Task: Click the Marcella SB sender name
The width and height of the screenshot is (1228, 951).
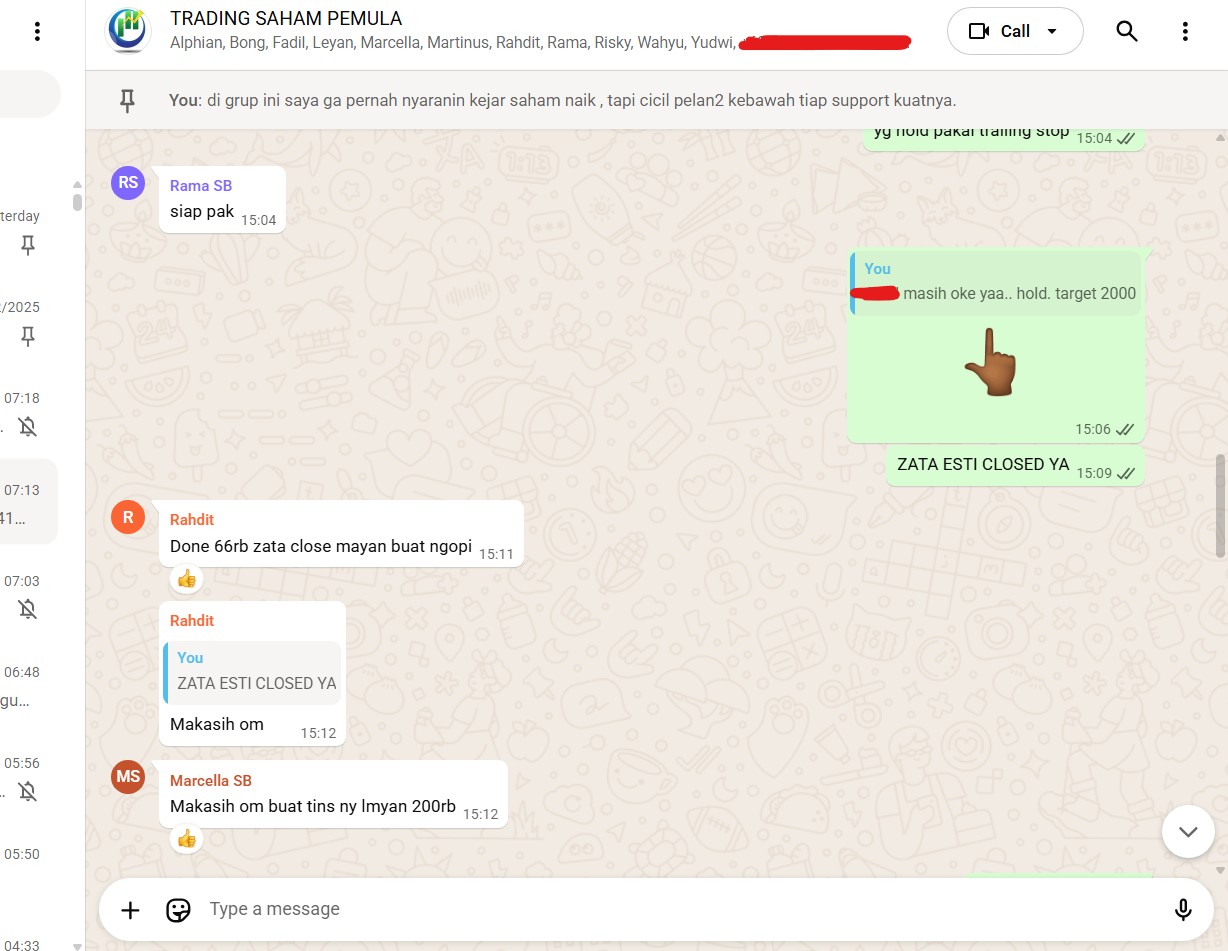Action: [x=211, y=780]
